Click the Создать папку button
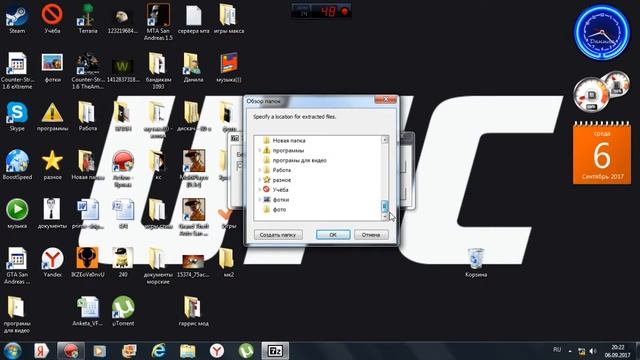Image resolution: width=640 pixels, height=360 pixels. [278, 235]
